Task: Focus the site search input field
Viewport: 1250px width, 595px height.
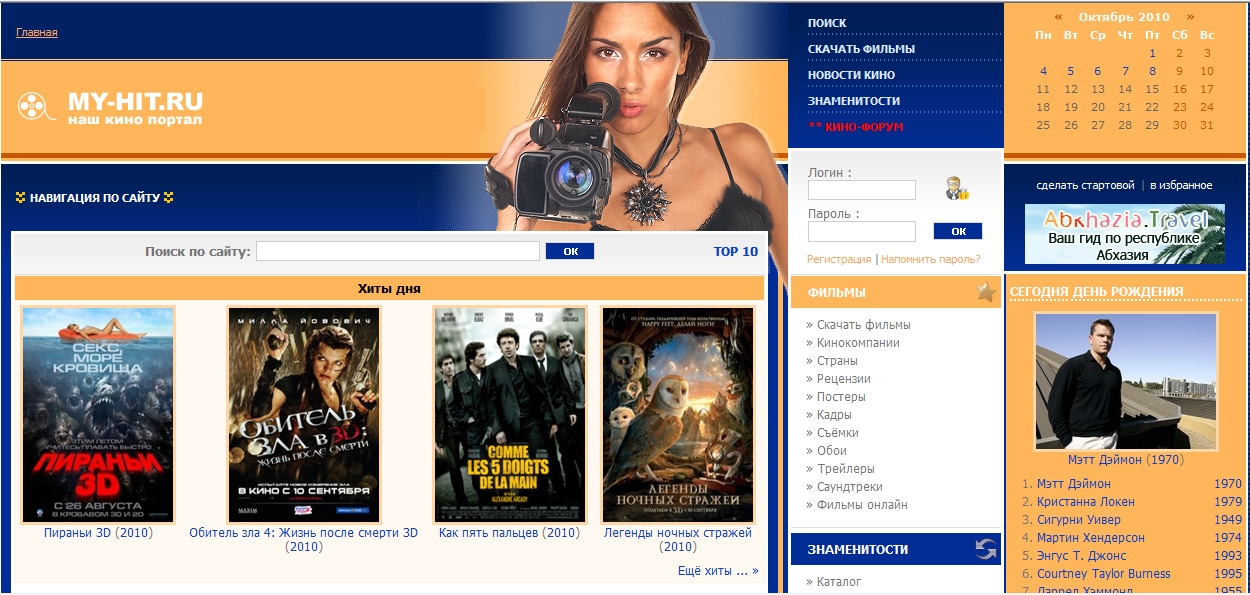Action: tap(398, 251)
